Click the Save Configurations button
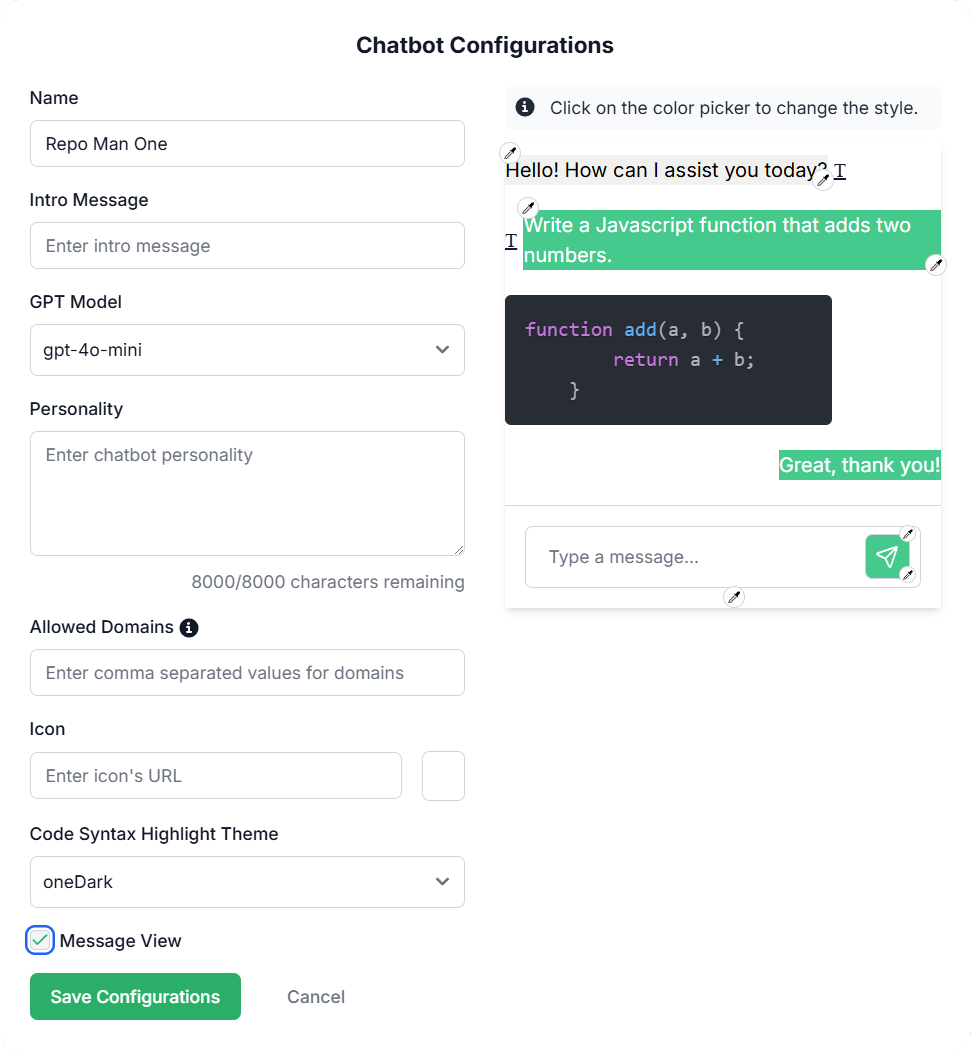Image resolution: width=971 pixels, height=1051 pixels. click(x=135, y=996)
